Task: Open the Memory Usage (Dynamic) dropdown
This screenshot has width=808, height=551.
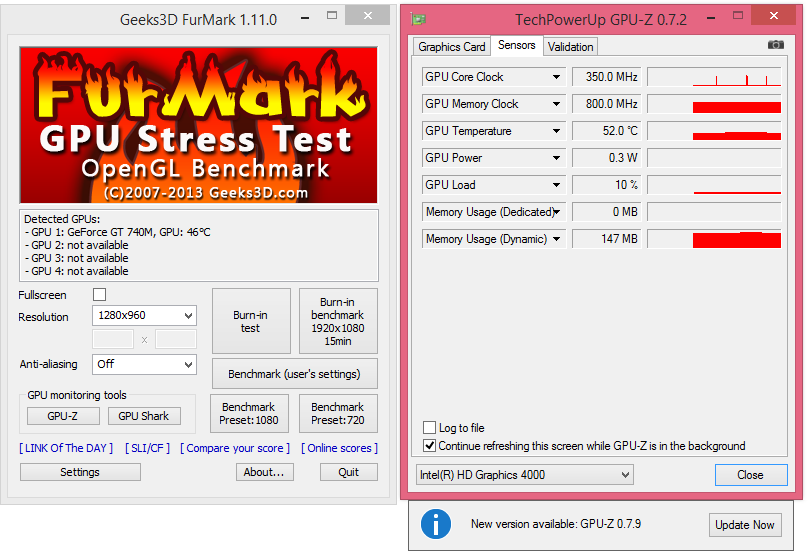Action: 494,239
